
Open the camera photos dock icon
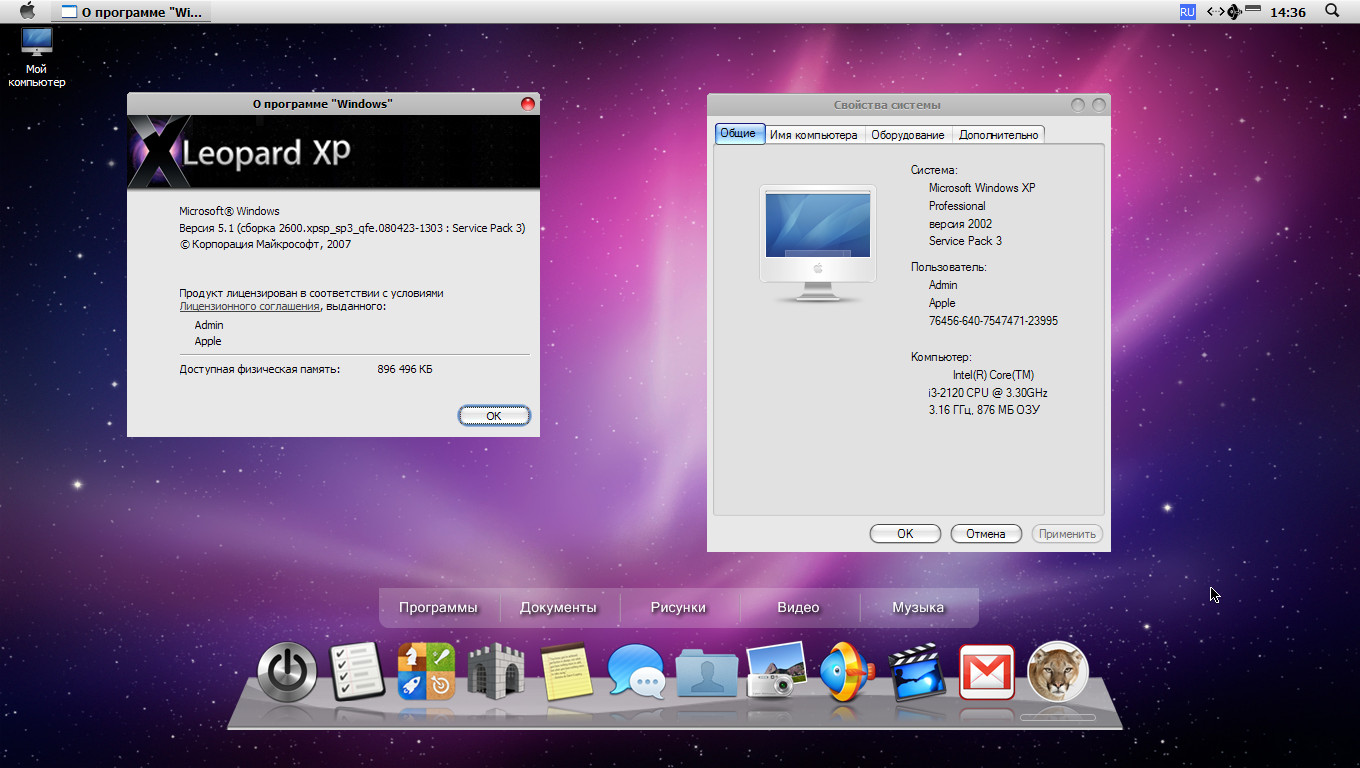pyautogui.click(x=775, y=671)
